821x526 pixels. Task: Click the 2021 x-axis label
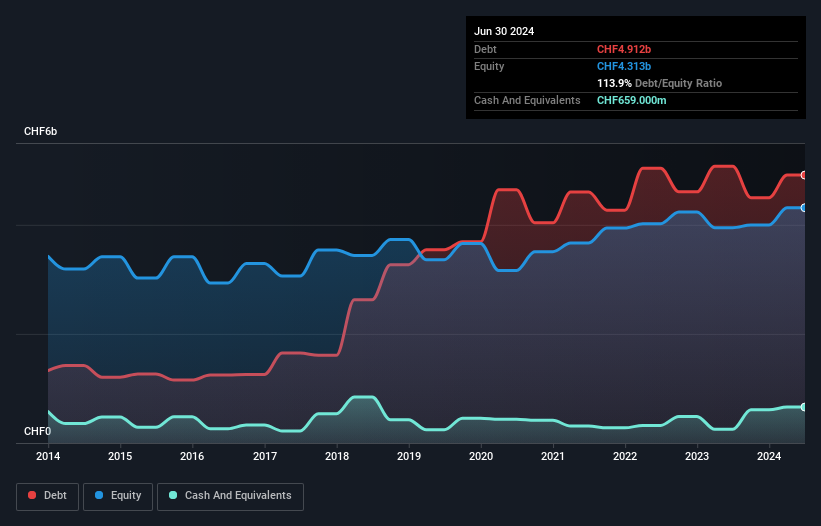tap(553, 456)
